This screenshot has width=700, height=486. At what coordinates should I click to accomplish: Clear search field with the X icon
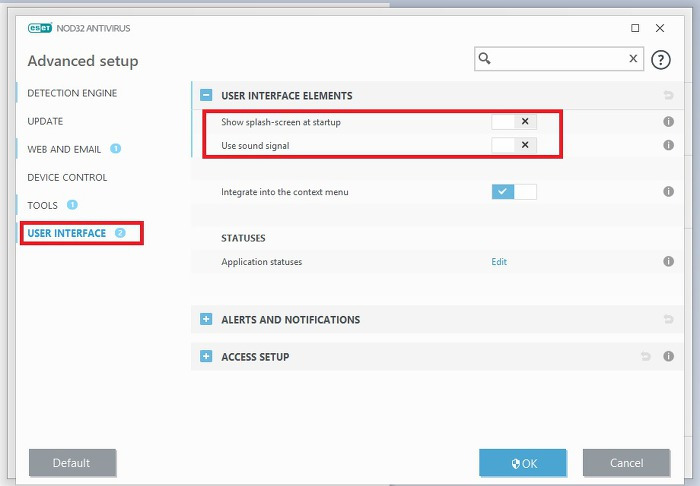pyautogui.click(x=633, y=58)
